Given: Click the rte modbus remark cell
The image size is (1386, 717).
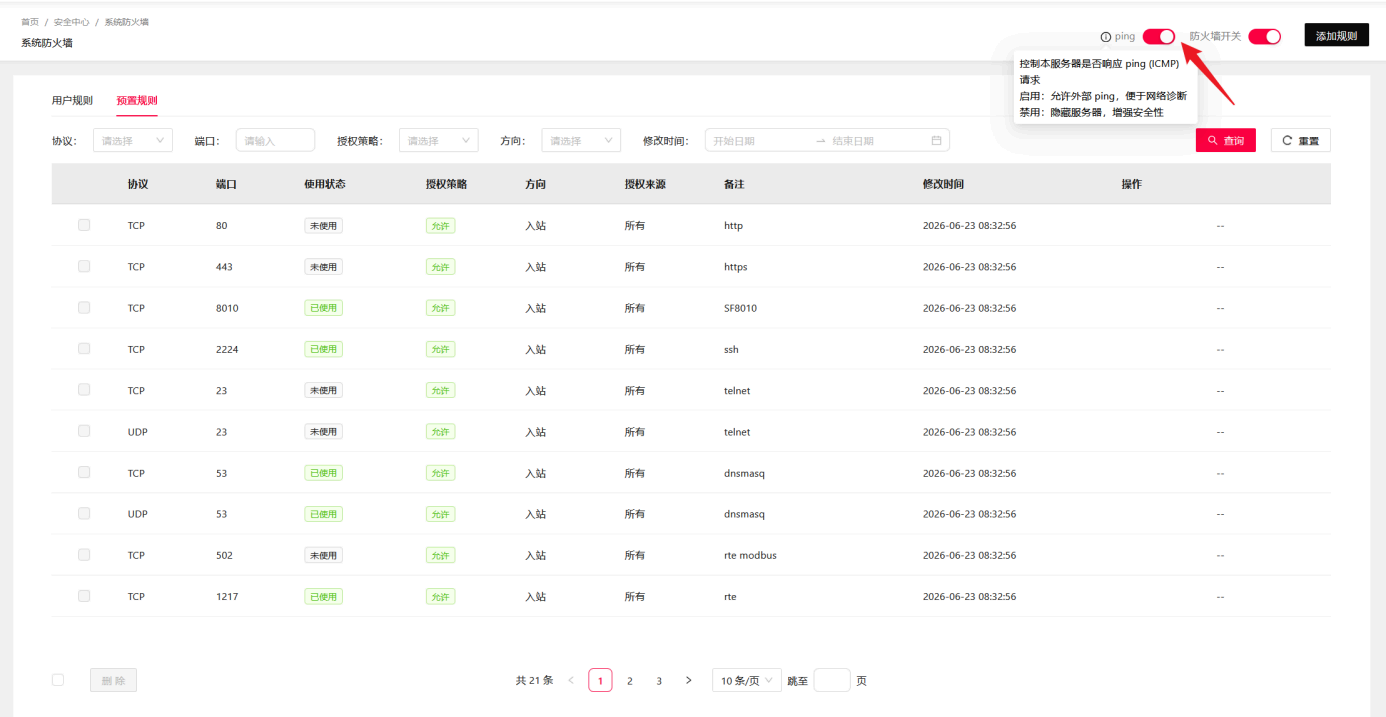Looking at the screenshot, I should 750,555.
